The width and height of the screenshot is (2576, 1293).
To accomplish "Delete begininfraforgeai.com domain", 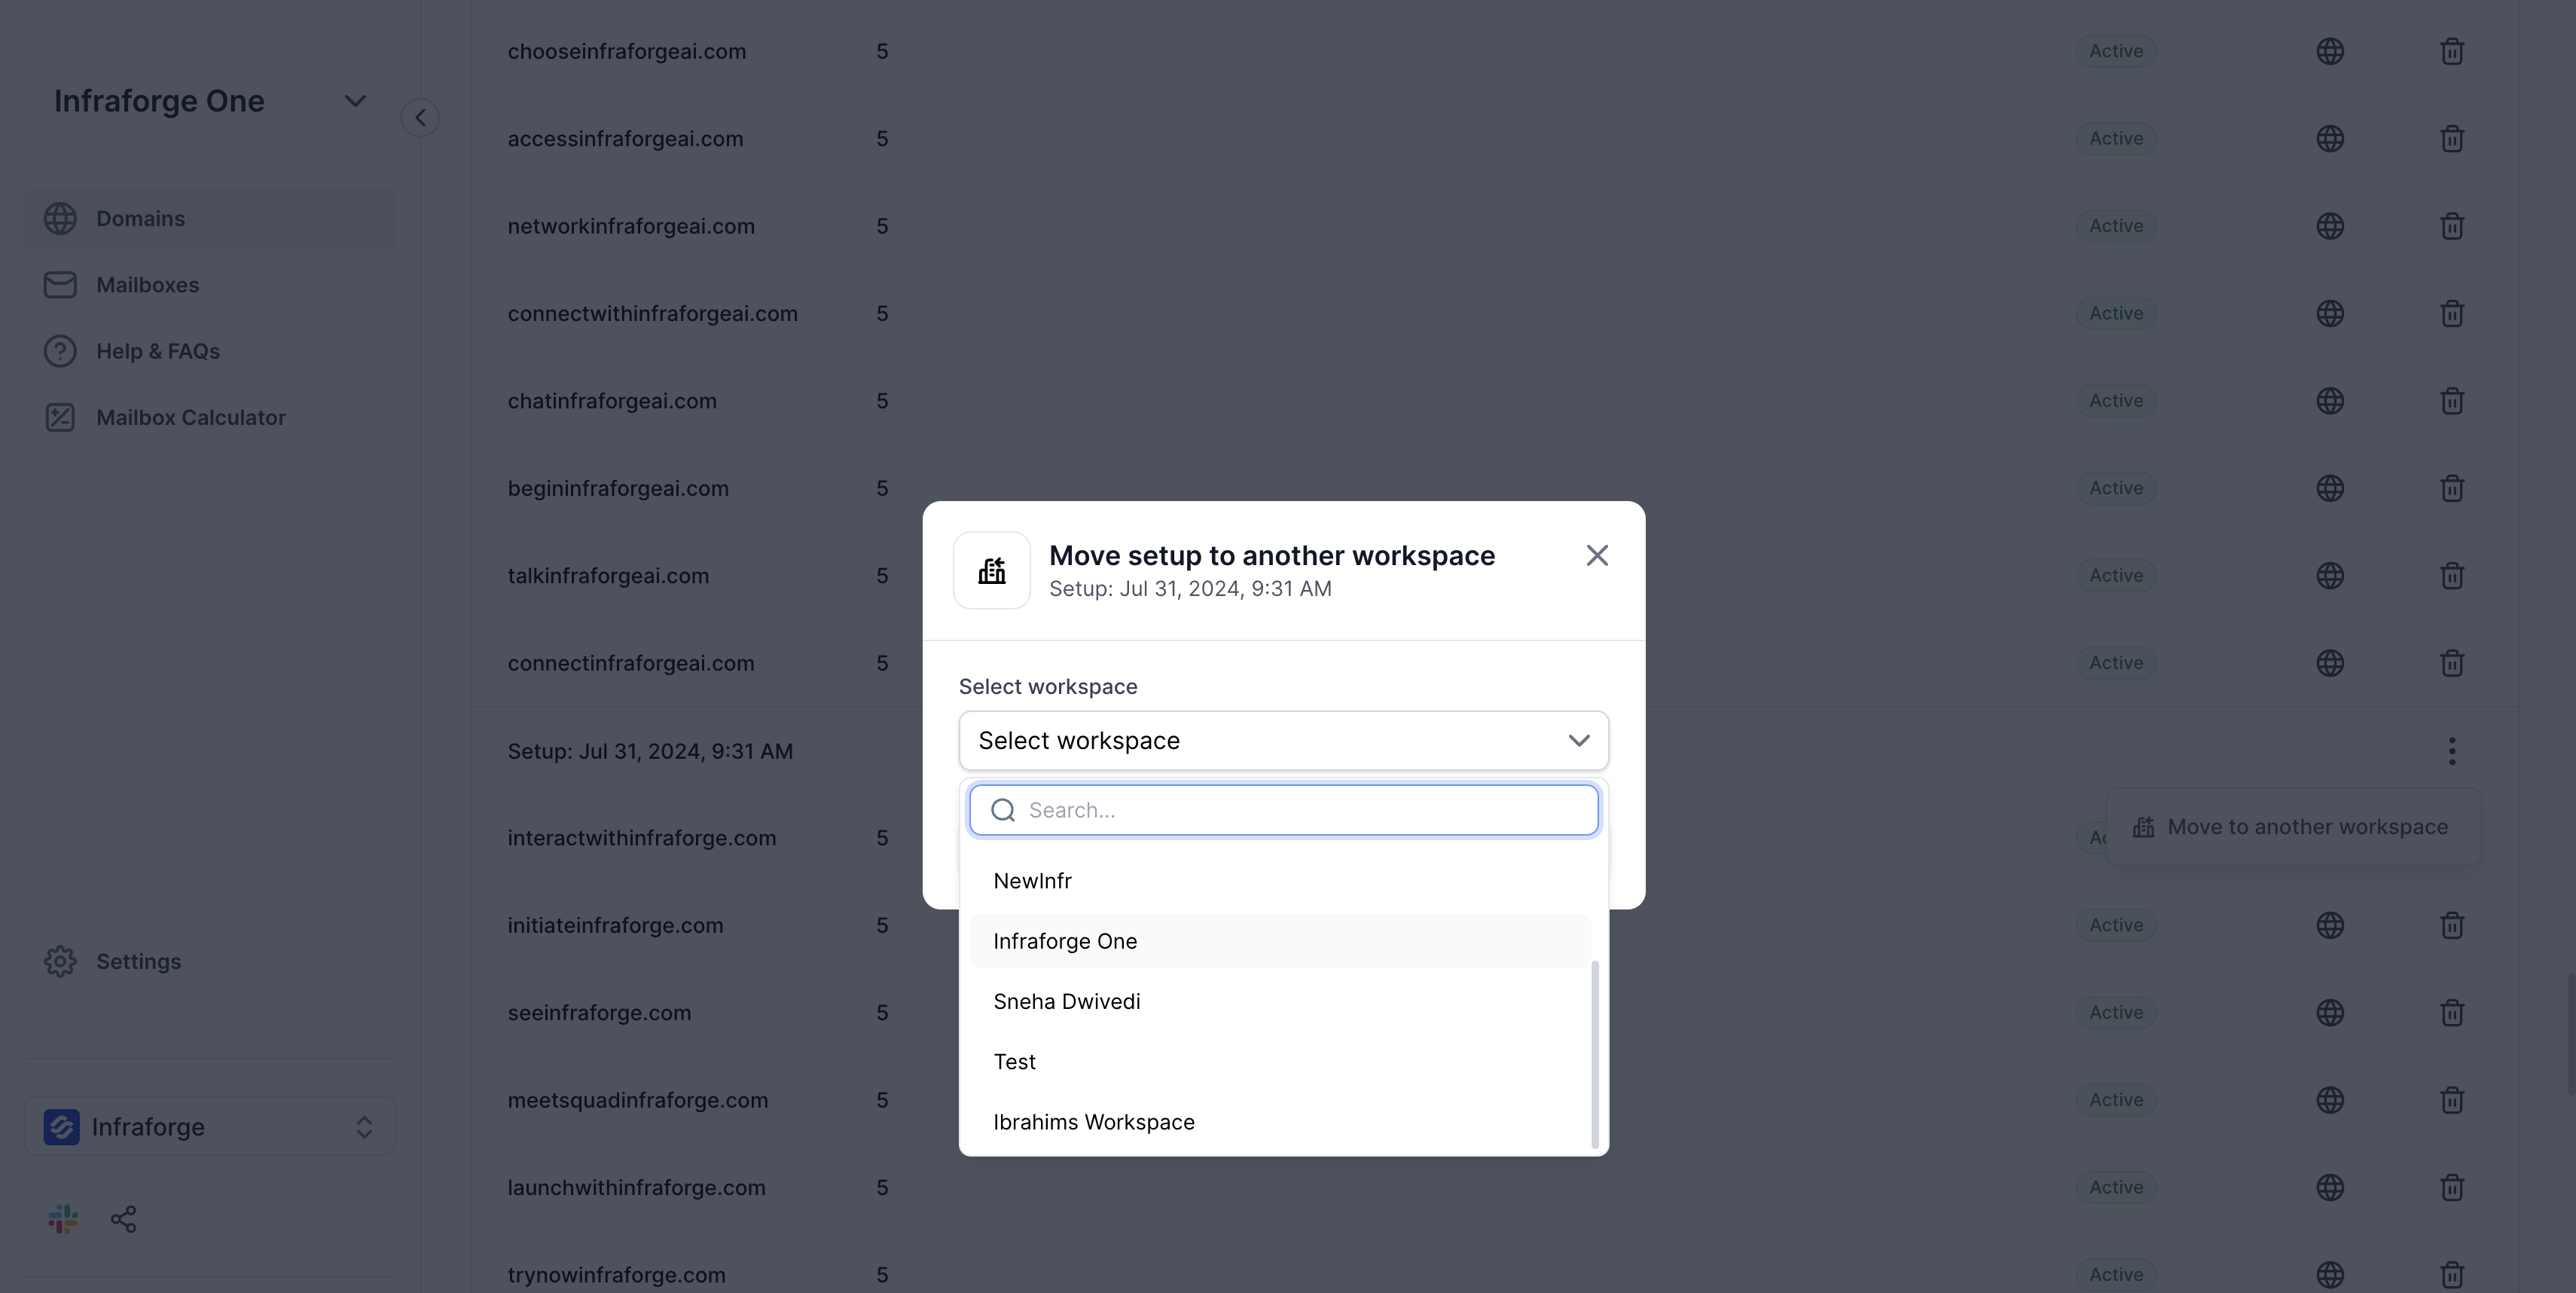I will pyautogui.click(x=2452, y=488).
